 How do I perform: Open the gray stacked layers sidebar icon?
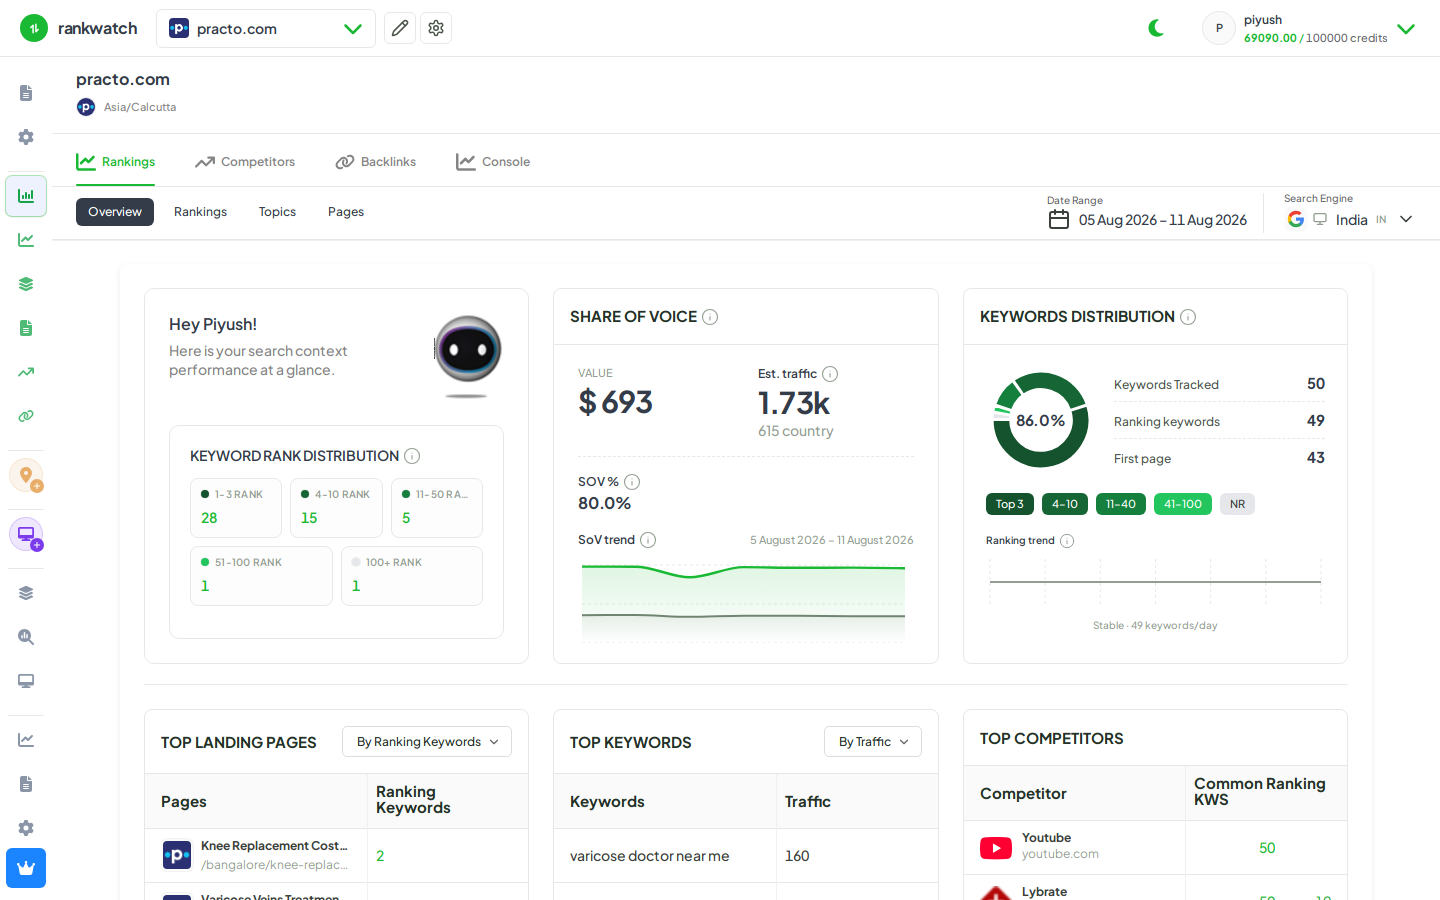(x=26, y=593)
